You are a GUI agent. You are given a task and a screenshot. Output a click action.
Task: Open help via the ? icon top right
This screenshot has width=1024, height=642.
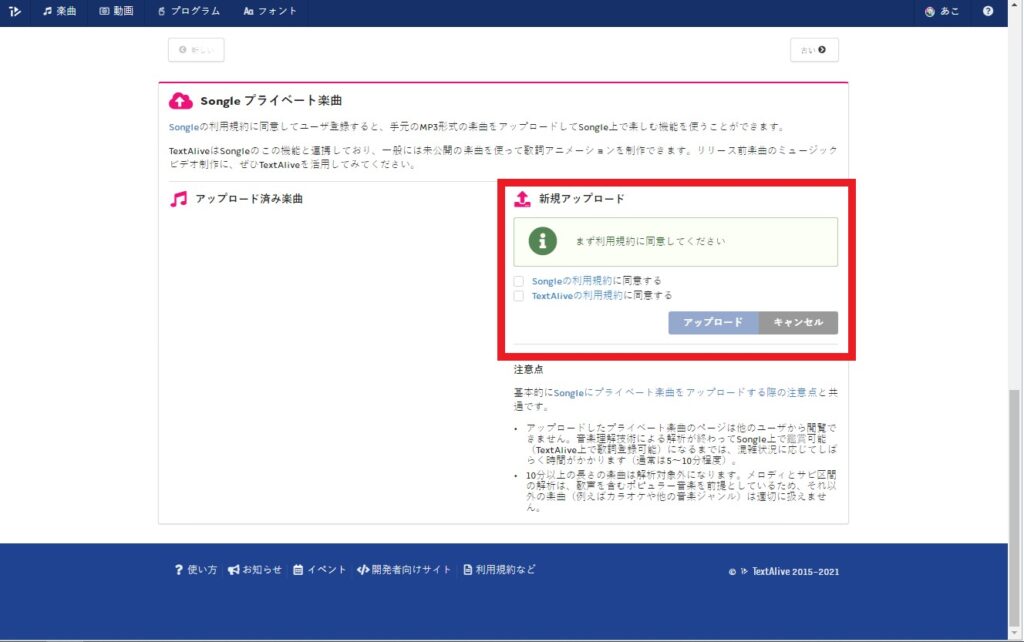pos(989,12)
